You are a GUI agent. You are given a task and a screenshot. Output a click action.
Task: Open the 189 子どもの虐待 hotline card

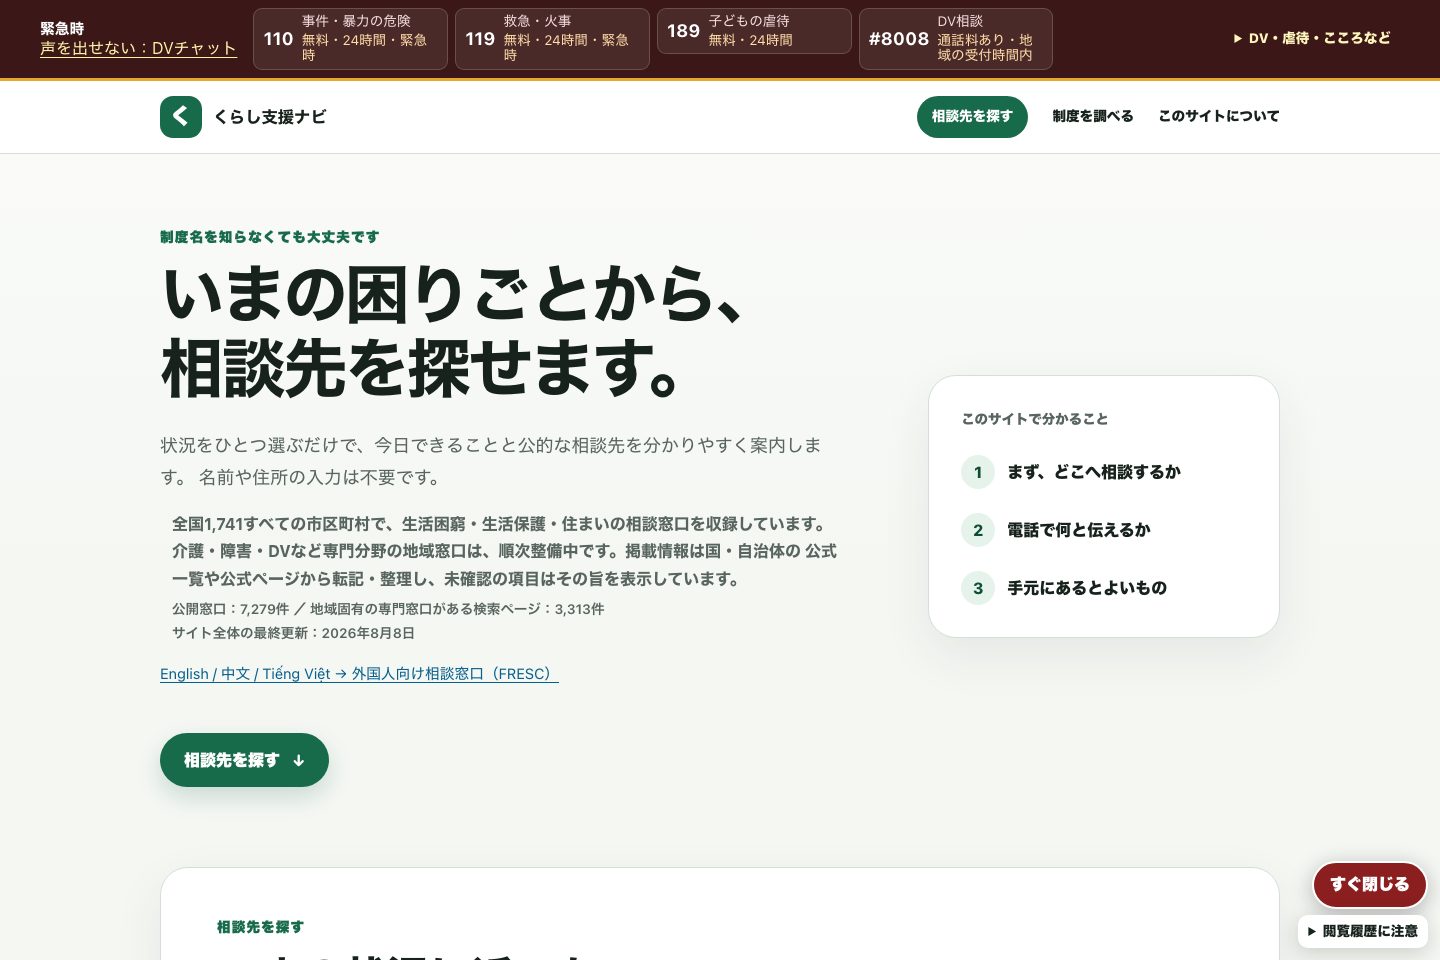[754, 31]
